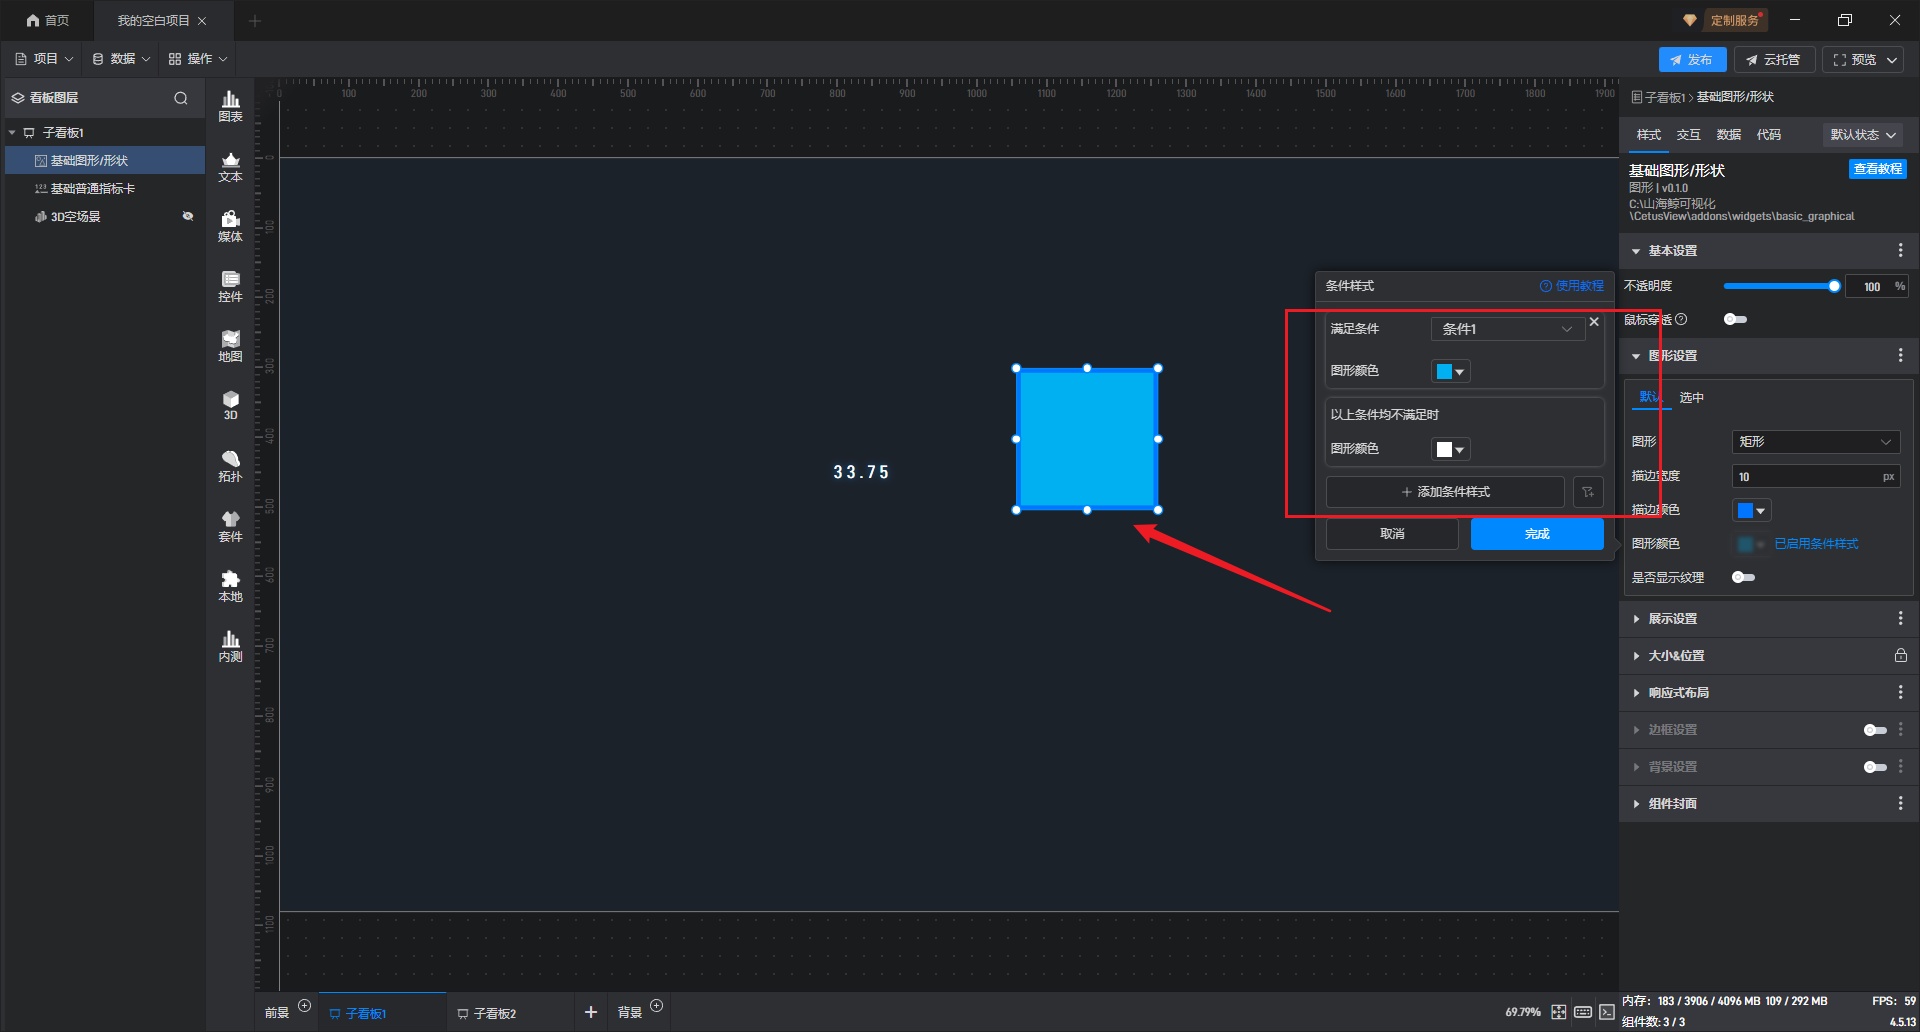Open the 3D components icon
This screenshot has width=1920, height=1032.
click(x=230, y=405)
